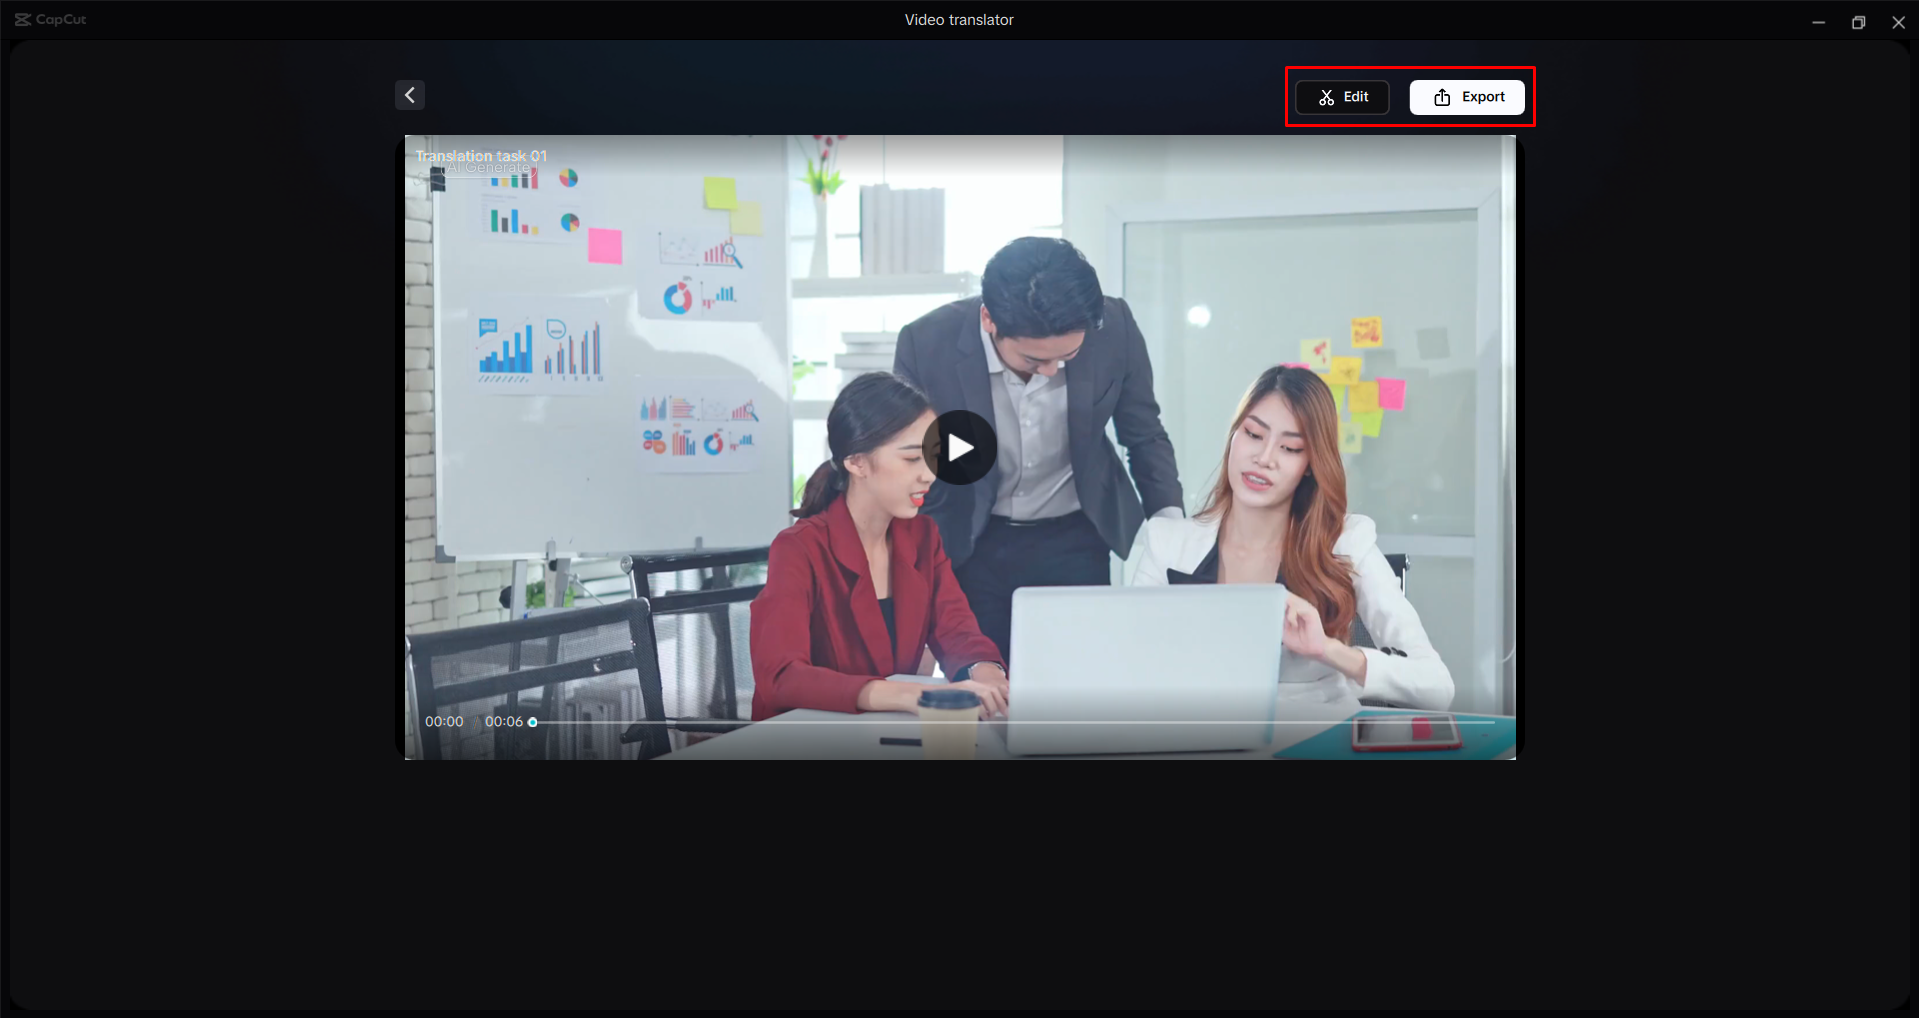Click the video preview thumbnail area
The height and width of the screenshot is (1018, 1919).
(959, 447)
